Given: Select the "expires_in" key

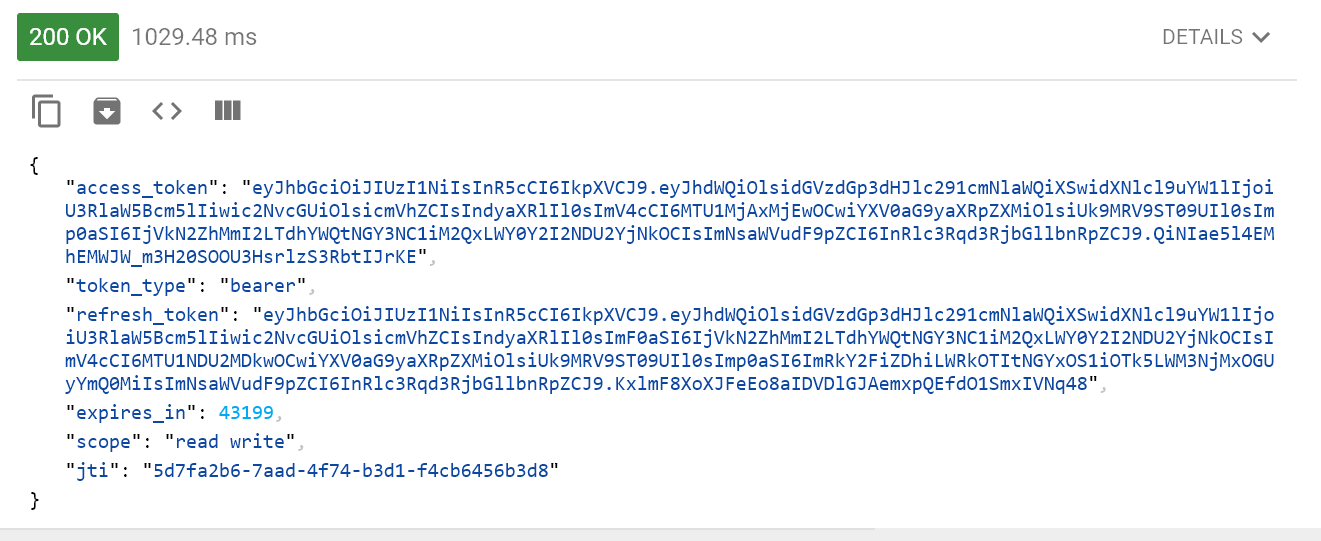Looking at the screenshot, I should [x=130, y=412].
